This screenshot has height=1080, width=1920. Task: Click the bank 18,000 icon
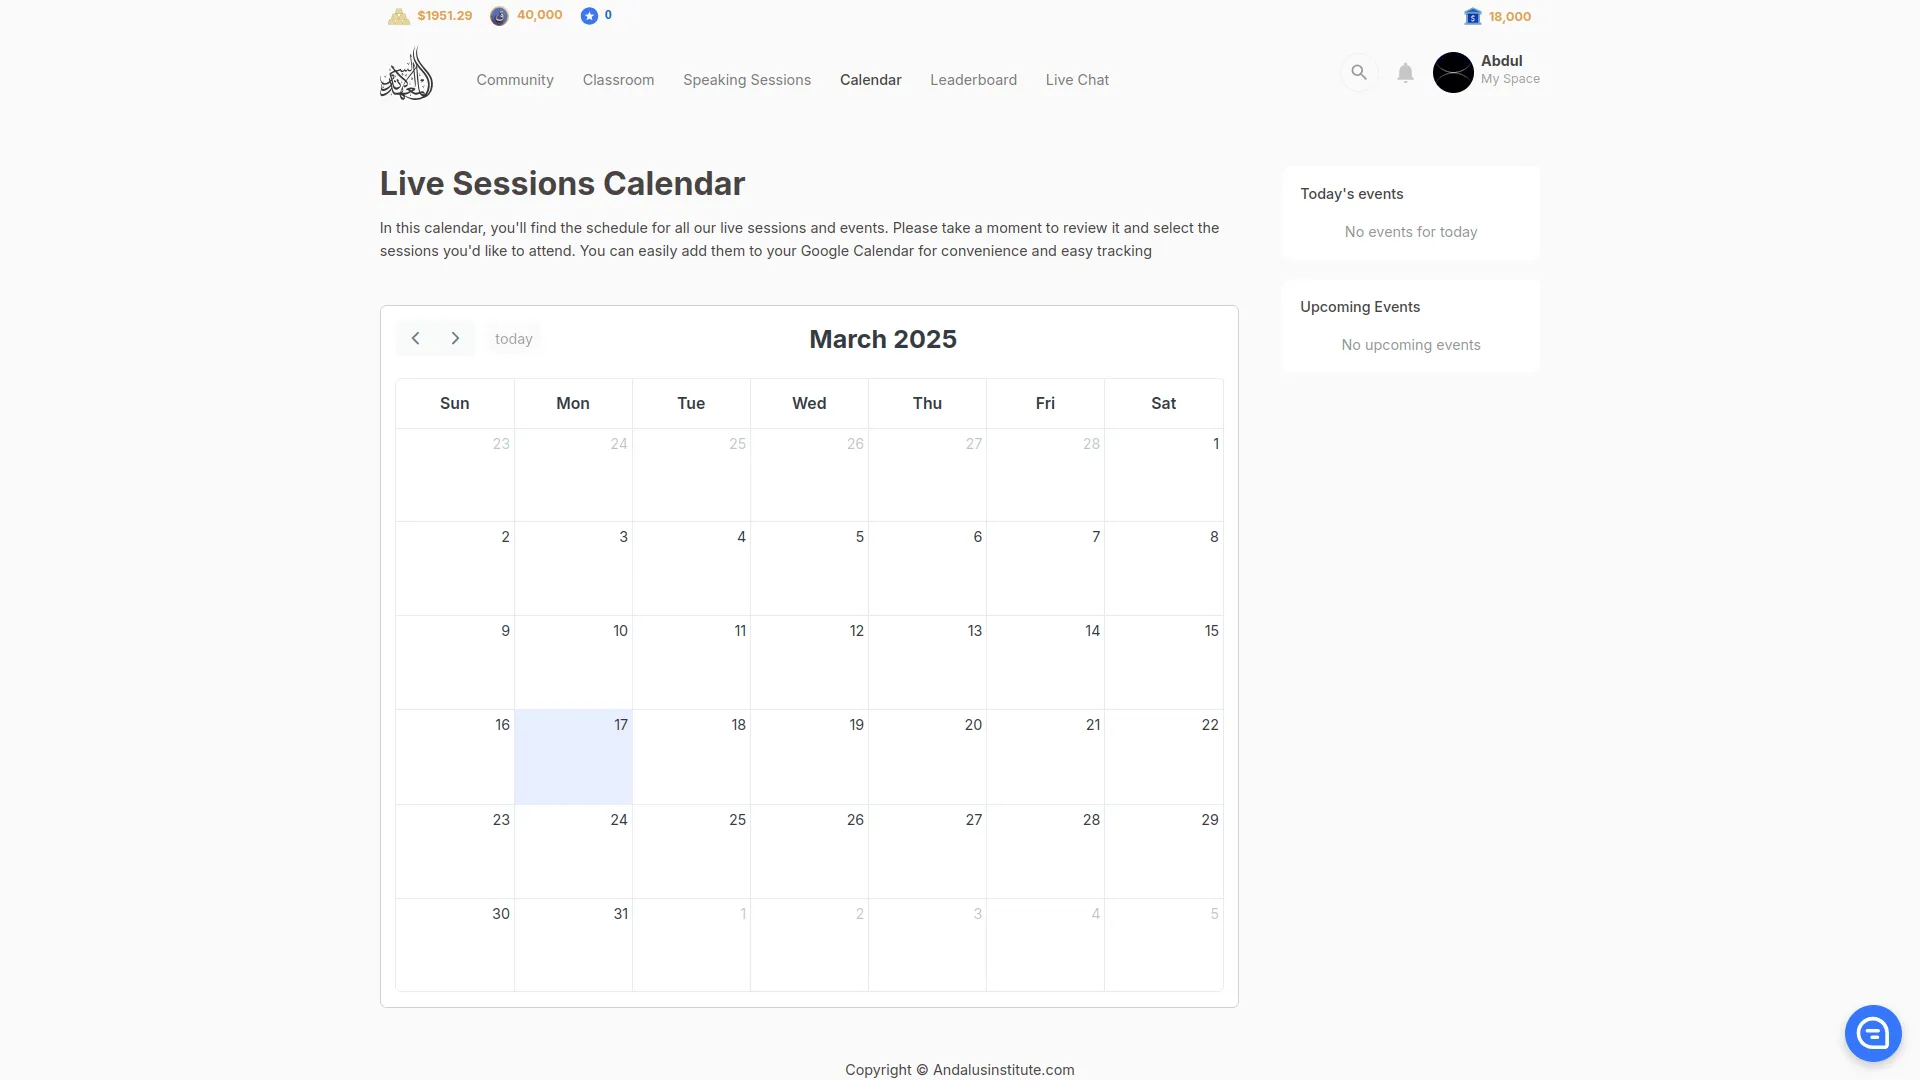(x=1472, y=16)
